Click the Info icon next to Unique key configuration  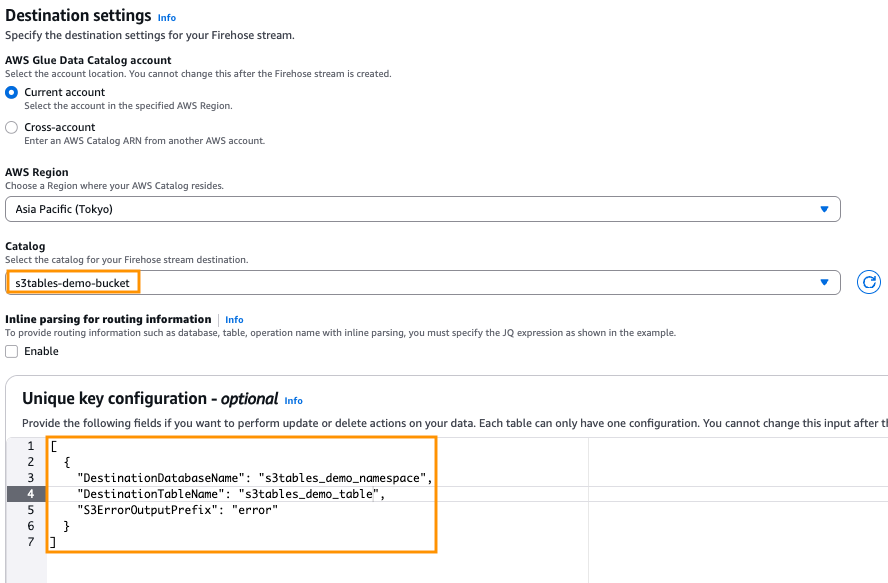293,400
